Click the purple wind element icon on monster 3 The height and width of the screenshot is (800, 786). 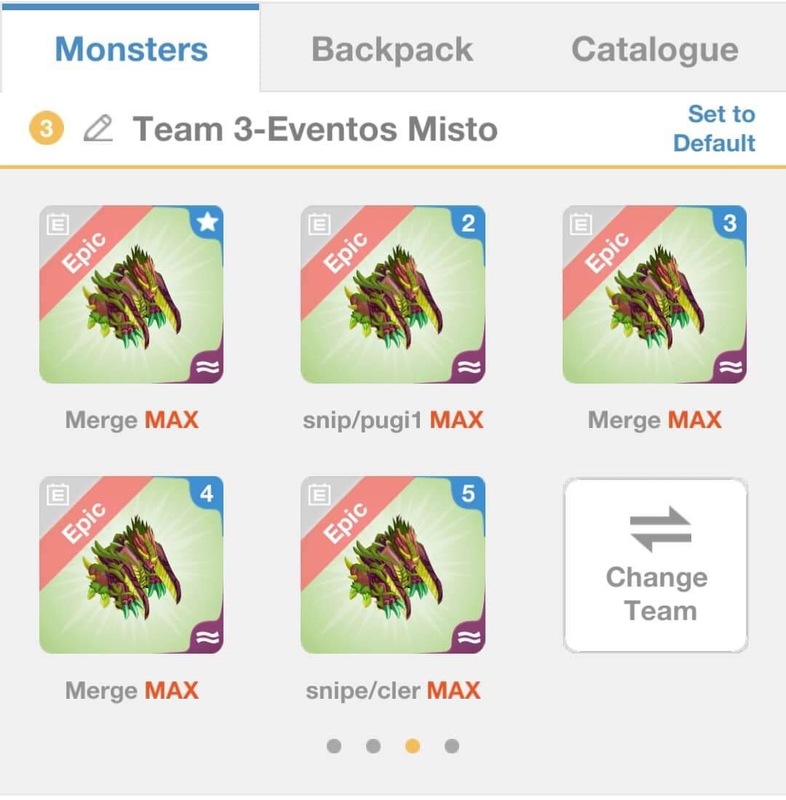point(730,366)
